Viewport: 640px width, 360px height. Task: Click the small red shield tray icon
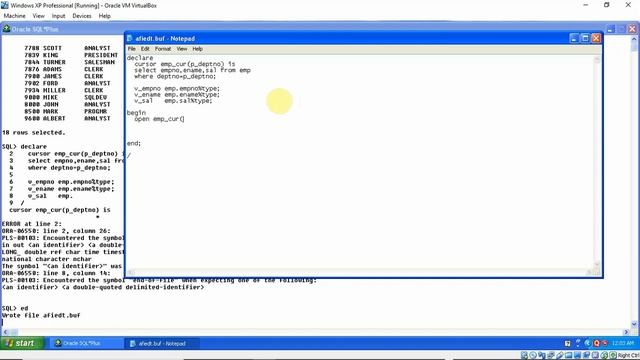click(x=605, y=343)
